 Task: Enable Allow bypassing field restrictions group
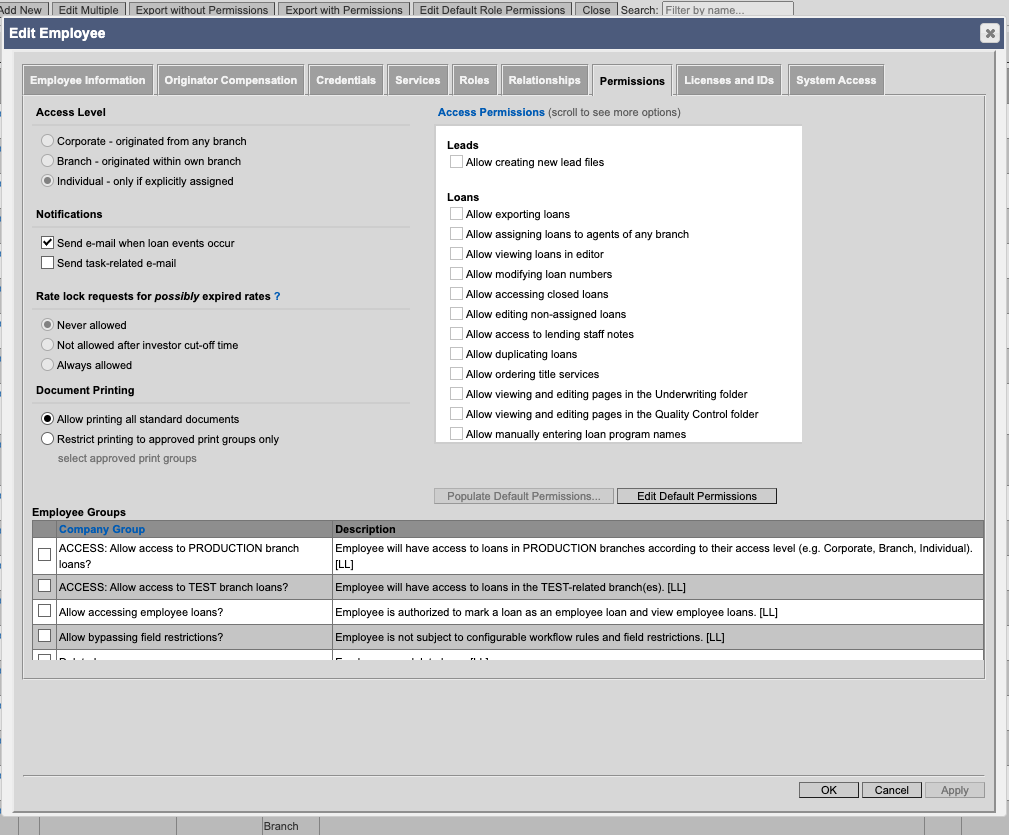coord(44,636)
